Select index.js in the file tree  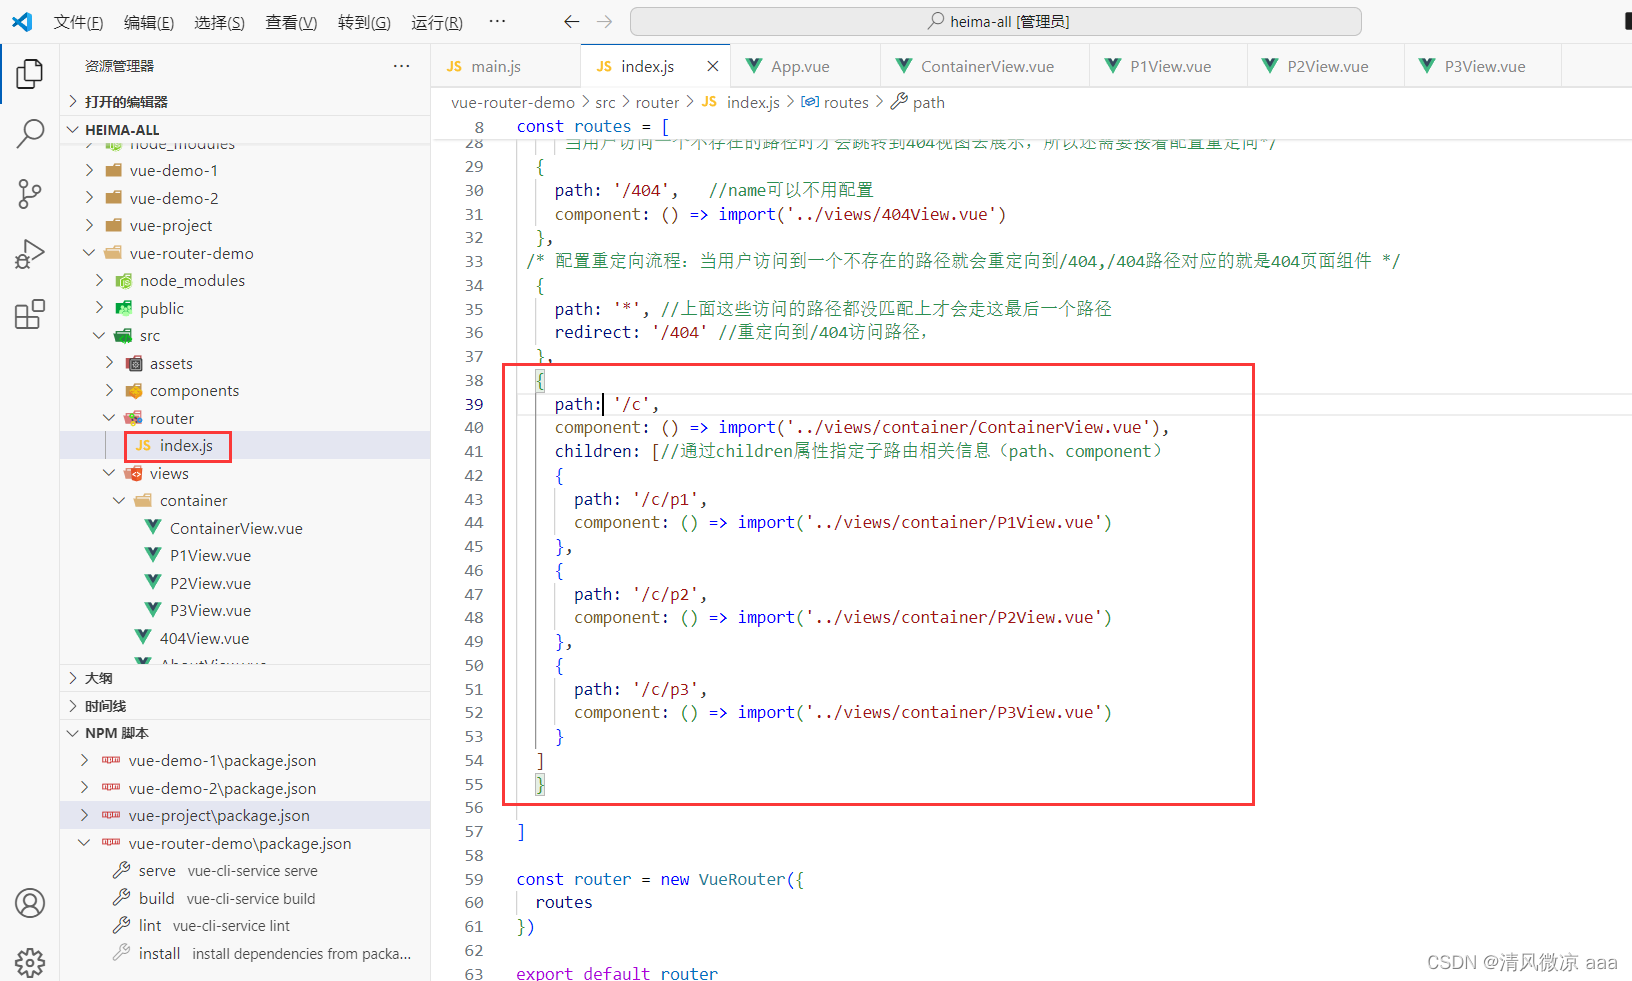click(245, 445)
